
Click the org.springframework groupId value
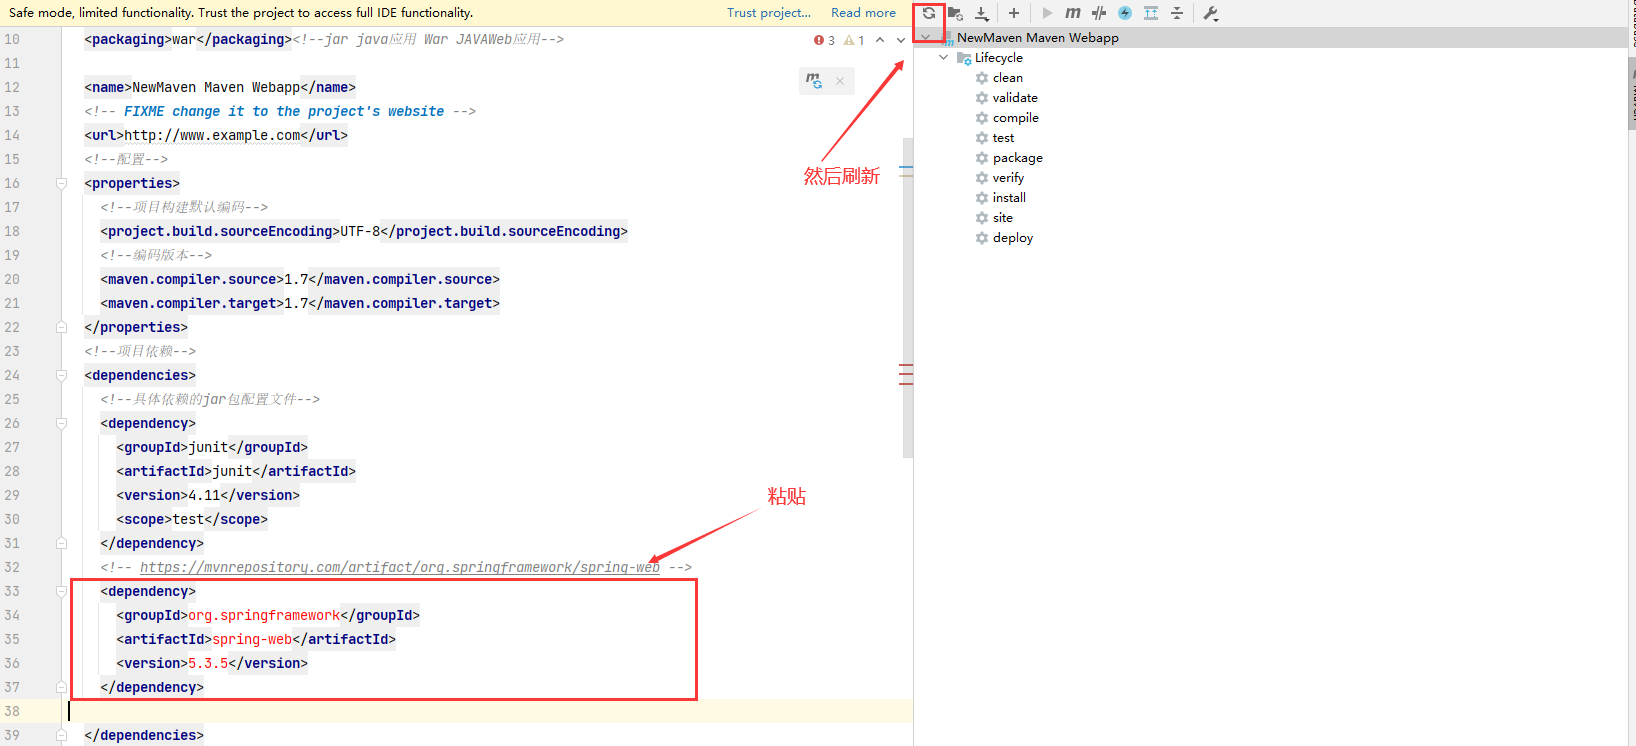click(264, 615)
